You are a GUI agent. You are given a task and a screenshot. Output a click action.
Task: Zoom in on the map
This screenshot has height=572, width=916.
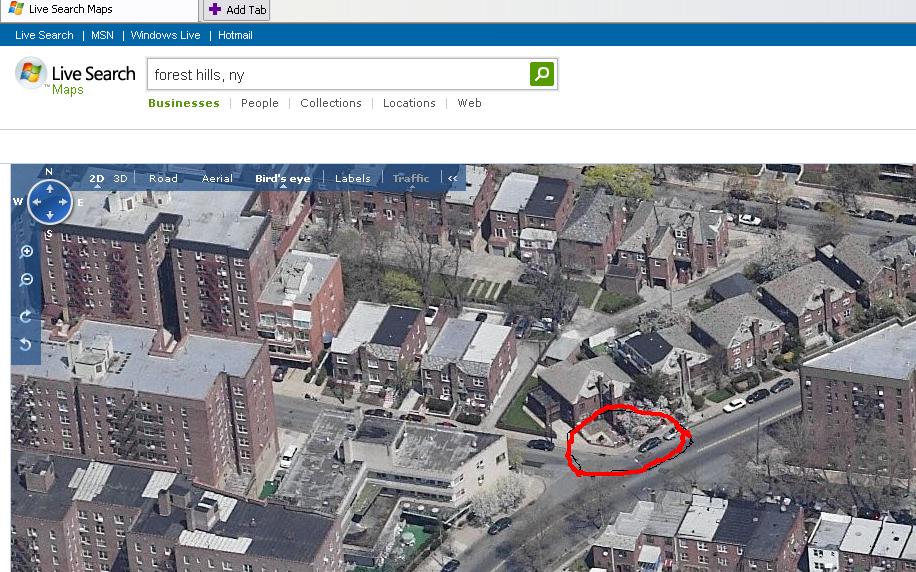point(27,252)
